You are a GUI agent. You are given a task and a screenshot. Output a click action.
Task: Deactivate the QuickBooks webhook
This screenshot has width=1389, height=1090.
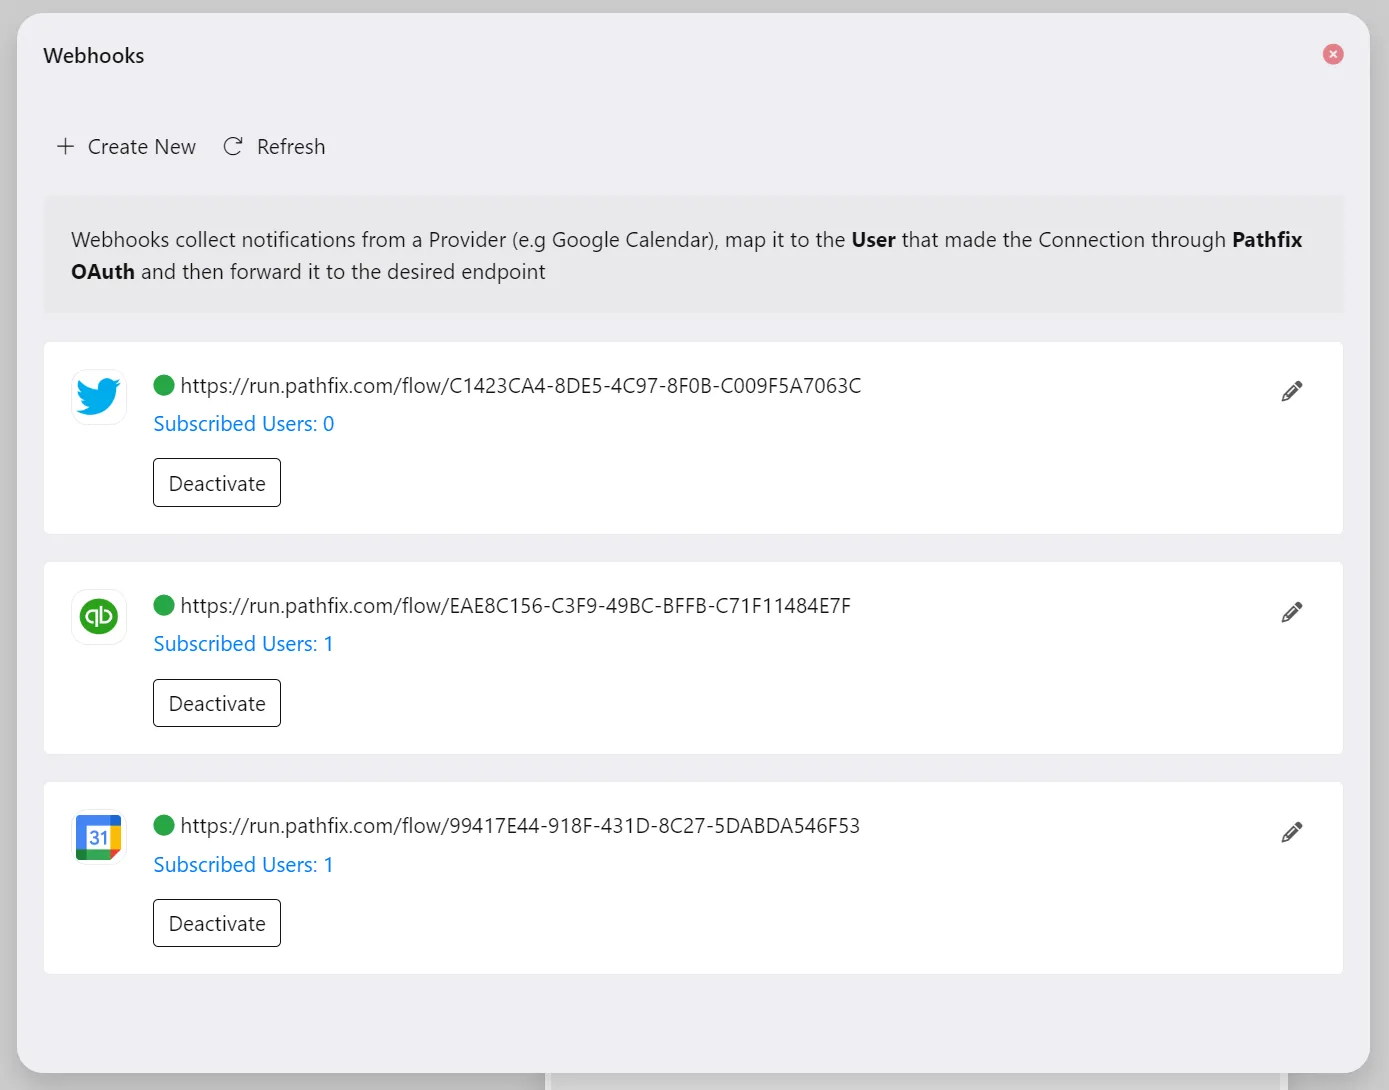[217, 703]
